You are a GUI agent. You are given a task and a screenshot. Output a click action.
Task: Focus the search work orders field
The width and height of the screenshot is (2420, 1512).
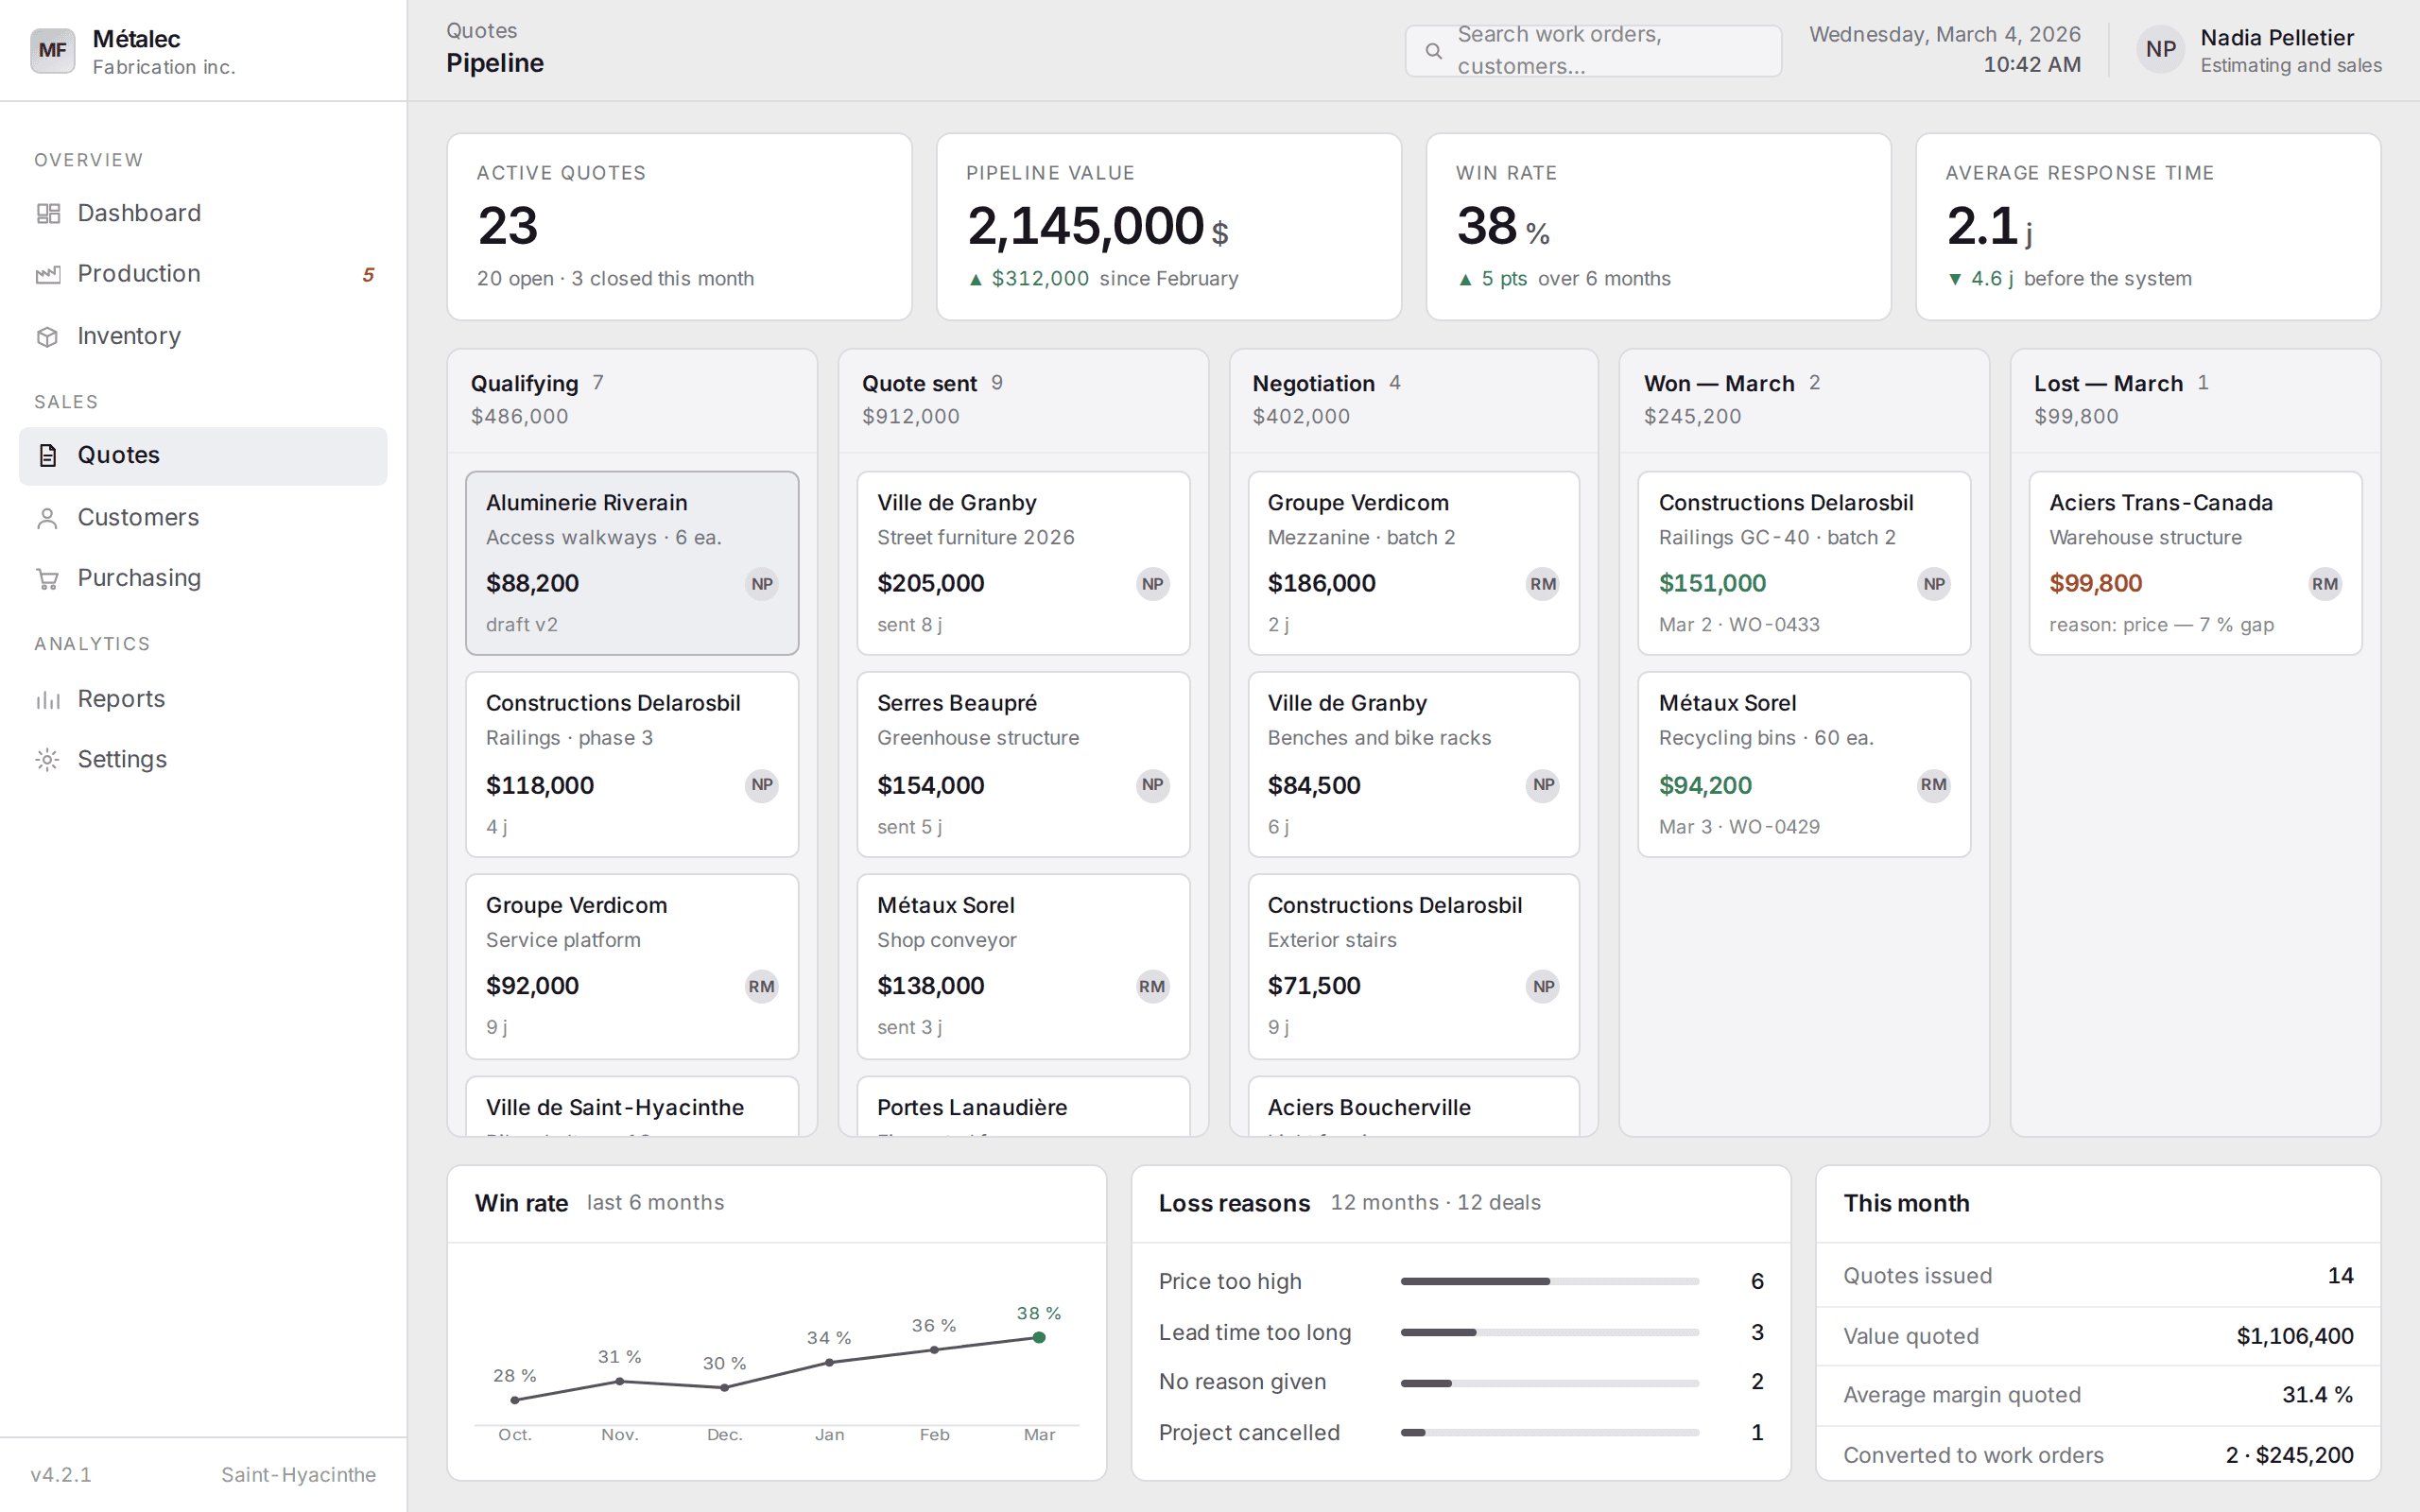[x=1593, y=51]
